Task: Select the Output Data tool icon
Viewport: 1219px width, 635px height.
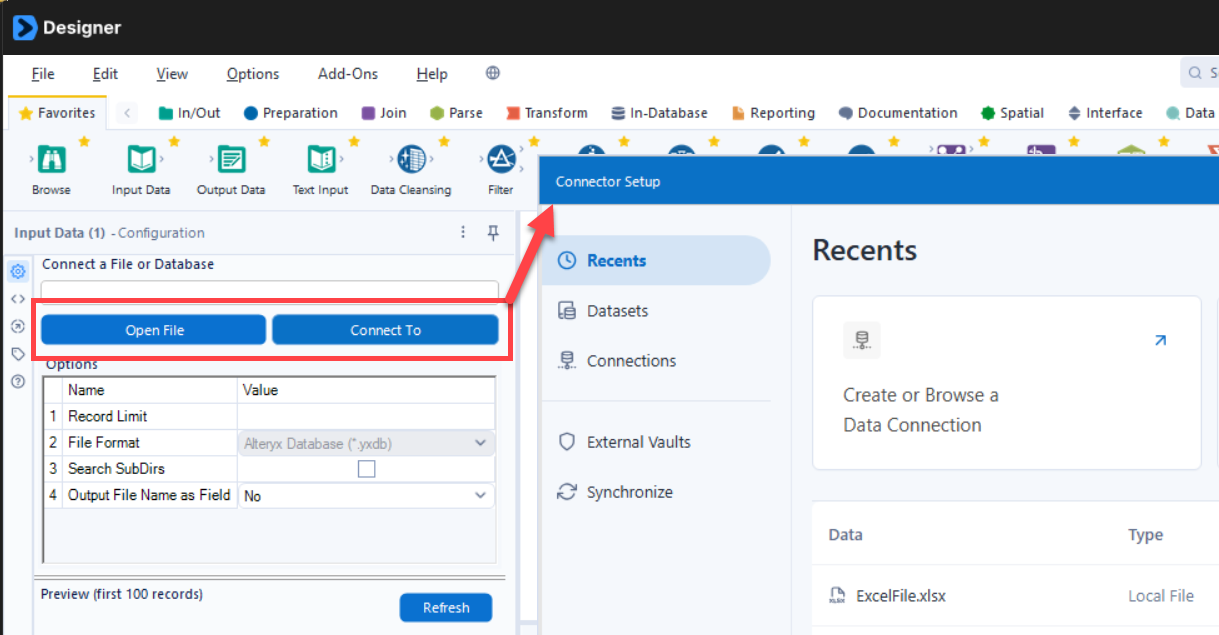Action: [x=231, y=160]
